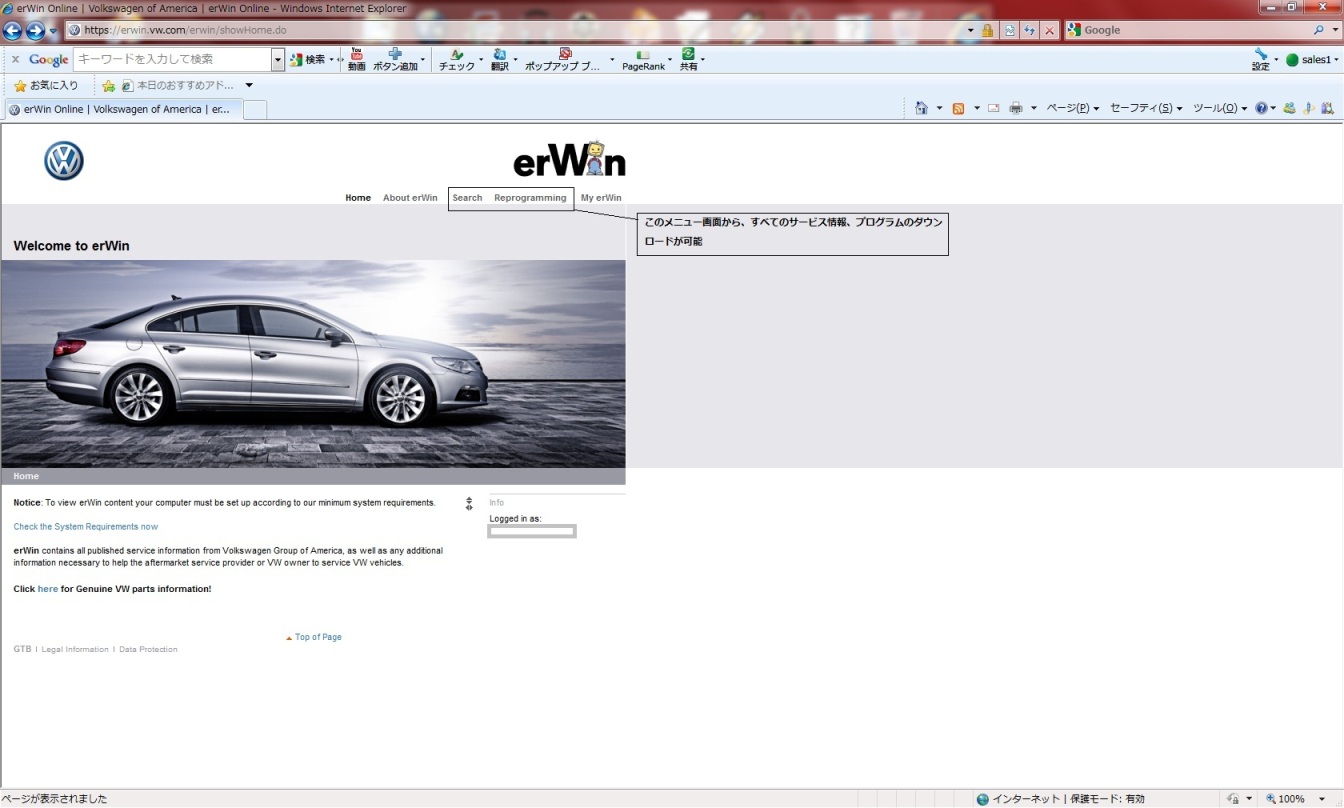Click the Volkswagen logo
This screenshot has width=1344, height=808.
pos(64,161)
